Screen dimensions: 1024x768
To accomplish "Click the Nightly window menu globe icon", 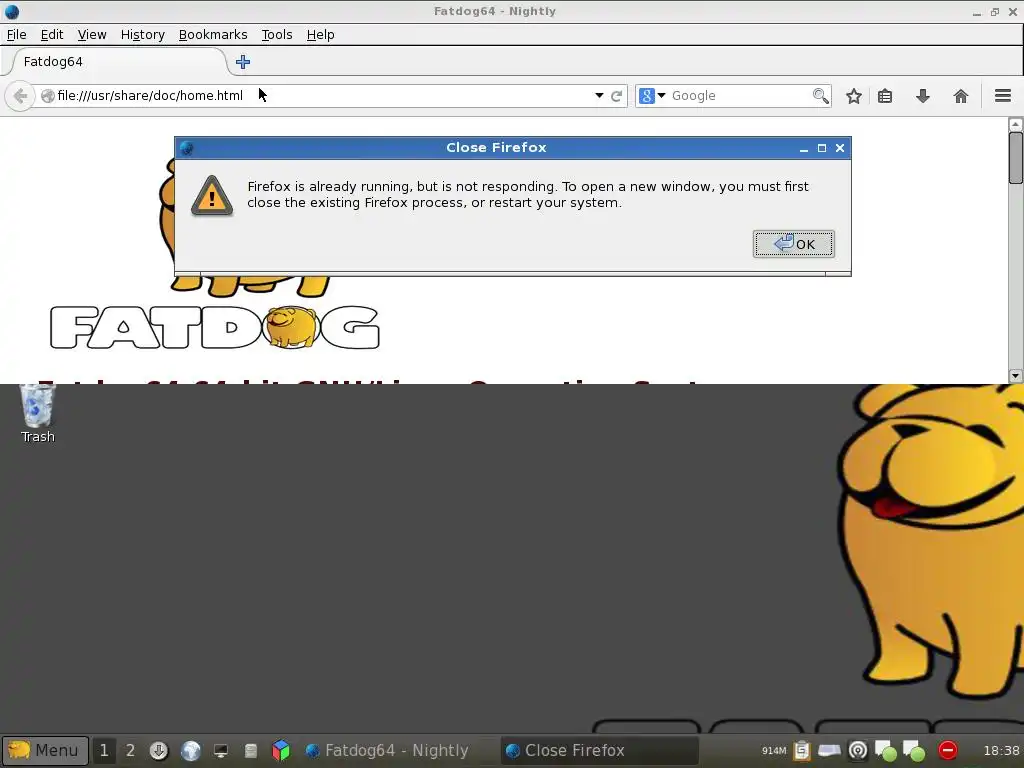I will click(12, 12).
